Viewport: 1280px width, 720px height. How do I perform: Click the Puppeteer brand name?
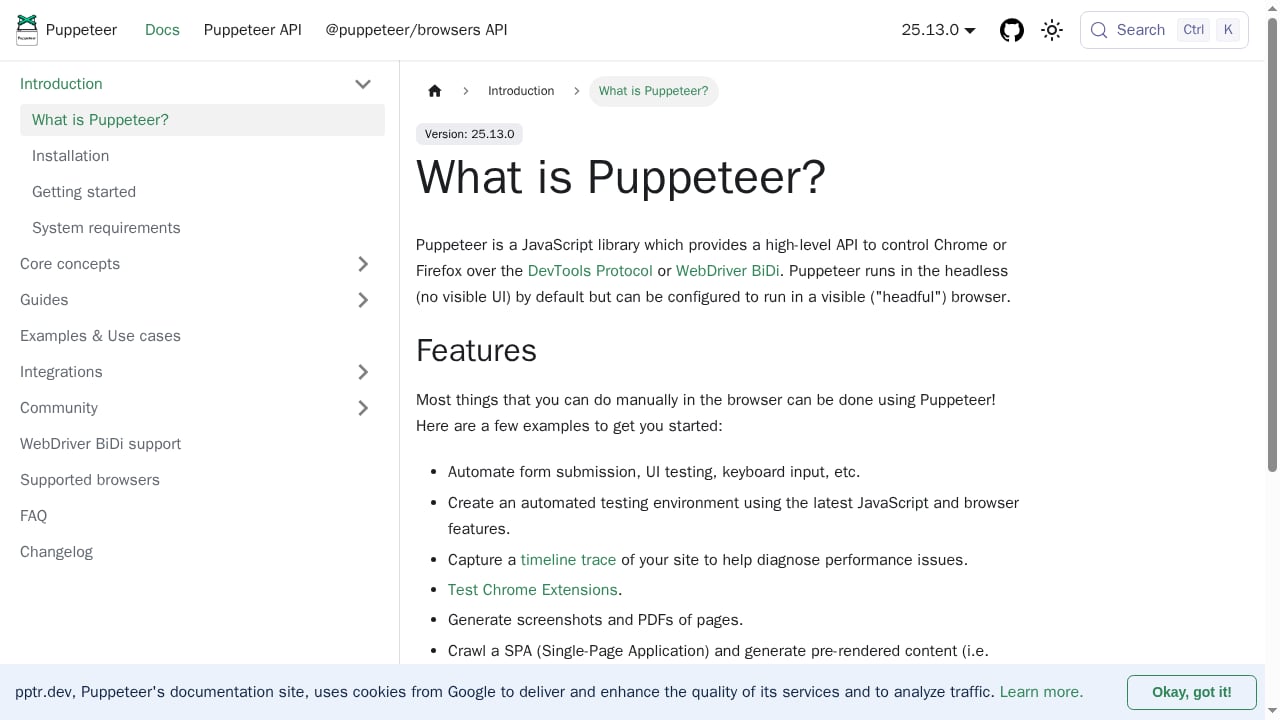(81, 30)
